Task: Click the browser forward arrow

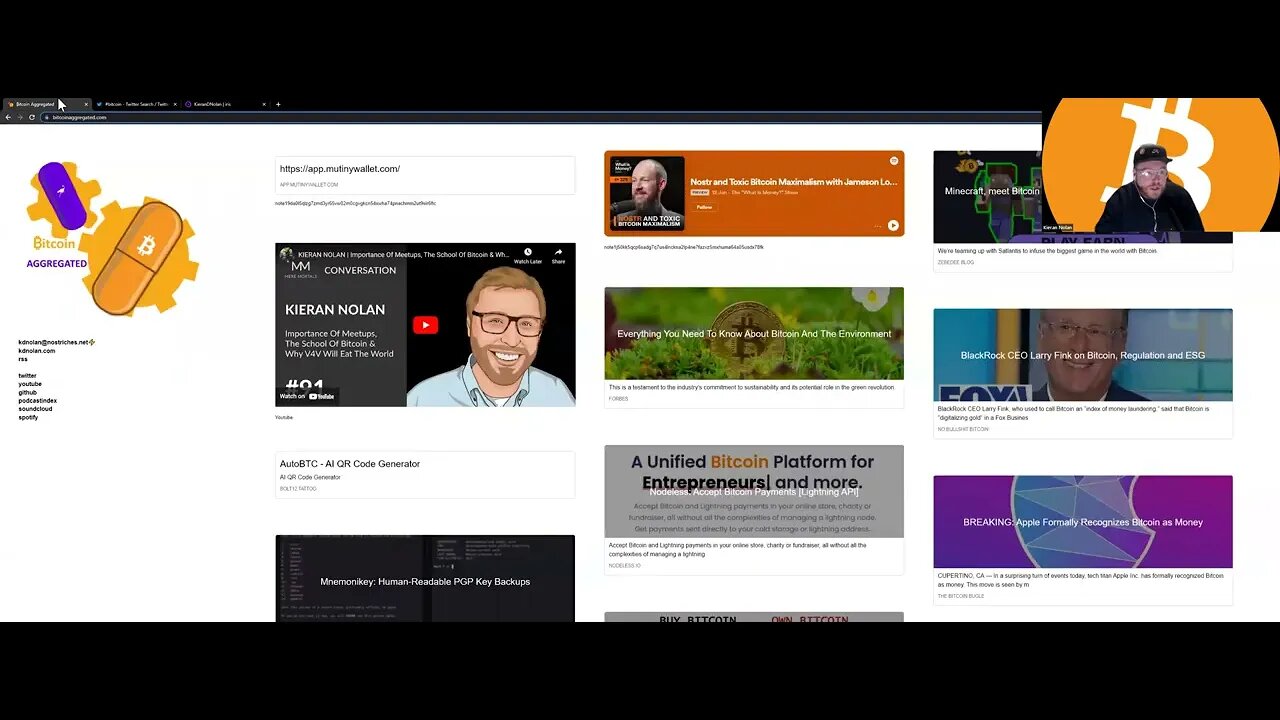Action: pyautogui.click(x=20, y=117)
